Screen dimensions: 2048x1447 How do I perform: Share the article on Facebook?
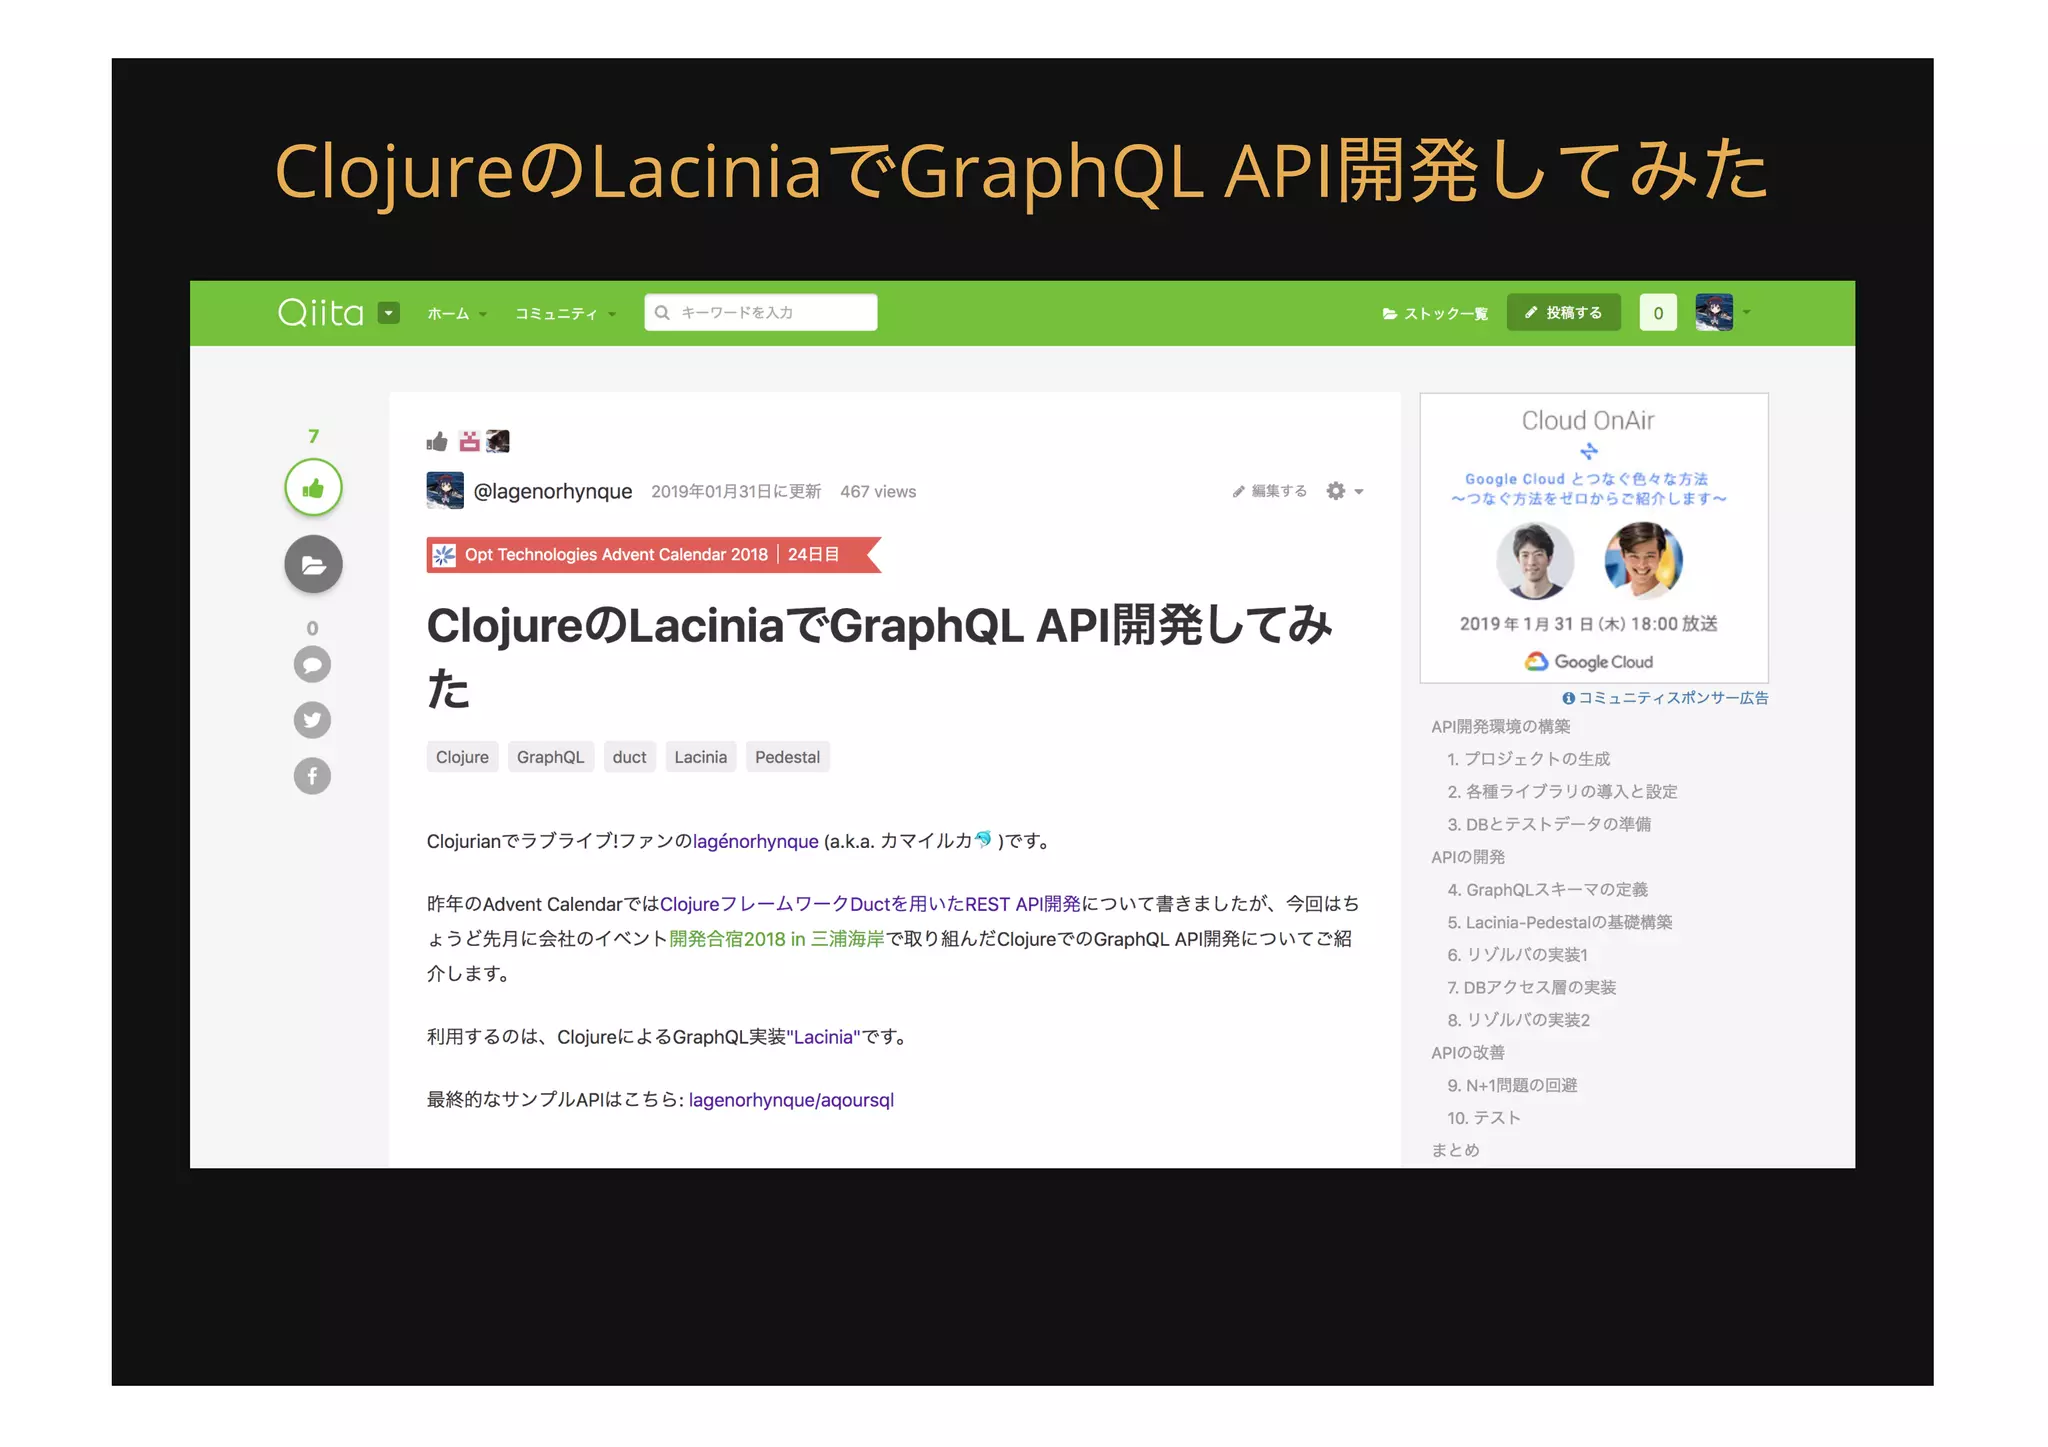pyautogui.click(x=312, y=776)
